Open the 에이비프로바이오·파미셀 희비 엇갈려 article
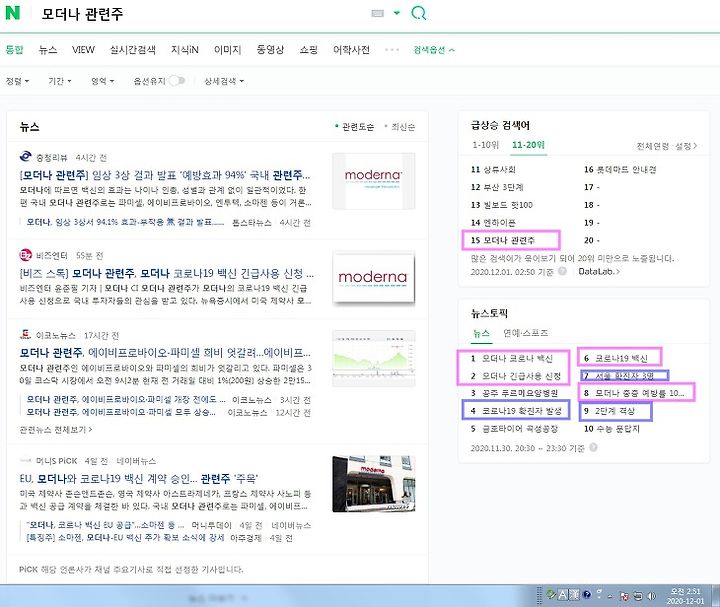Image resolution: width=720 pixels, height=607 pixels. (165, 353)
